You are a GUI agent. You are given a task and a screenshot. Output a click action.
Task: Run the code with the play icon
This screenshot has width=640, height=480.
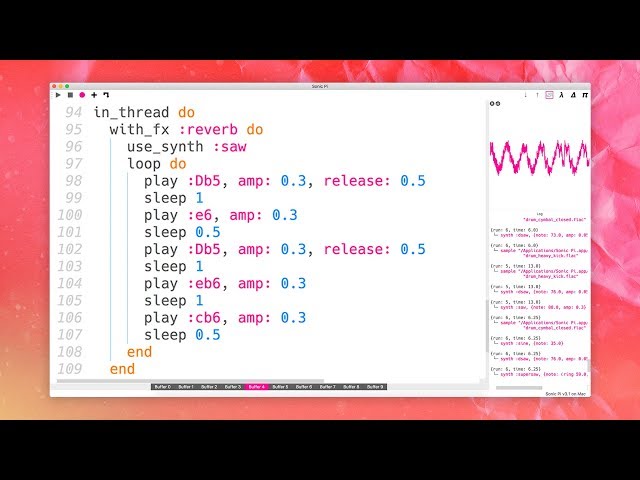(58, 95)
